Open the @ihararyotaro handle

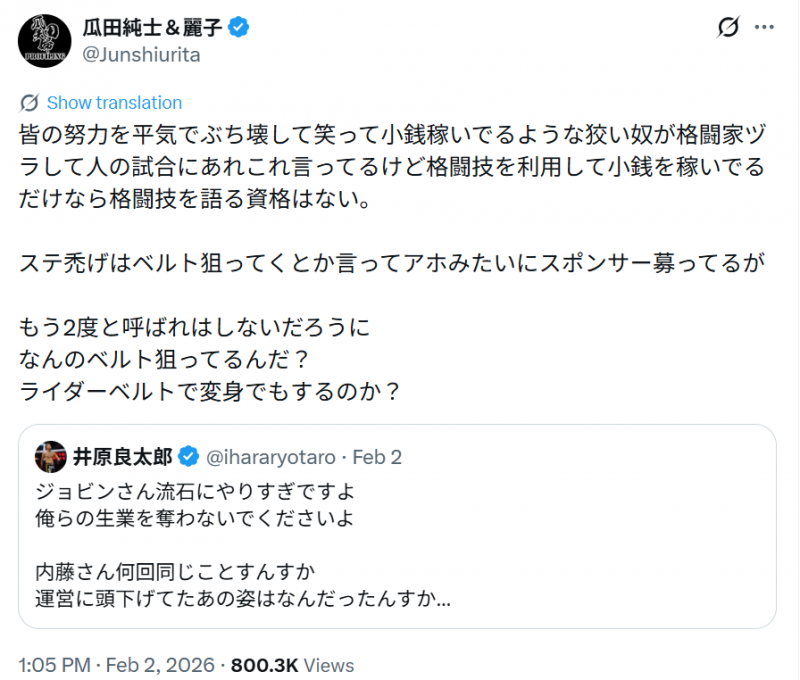pyautogui.click(x=265, y=457)
